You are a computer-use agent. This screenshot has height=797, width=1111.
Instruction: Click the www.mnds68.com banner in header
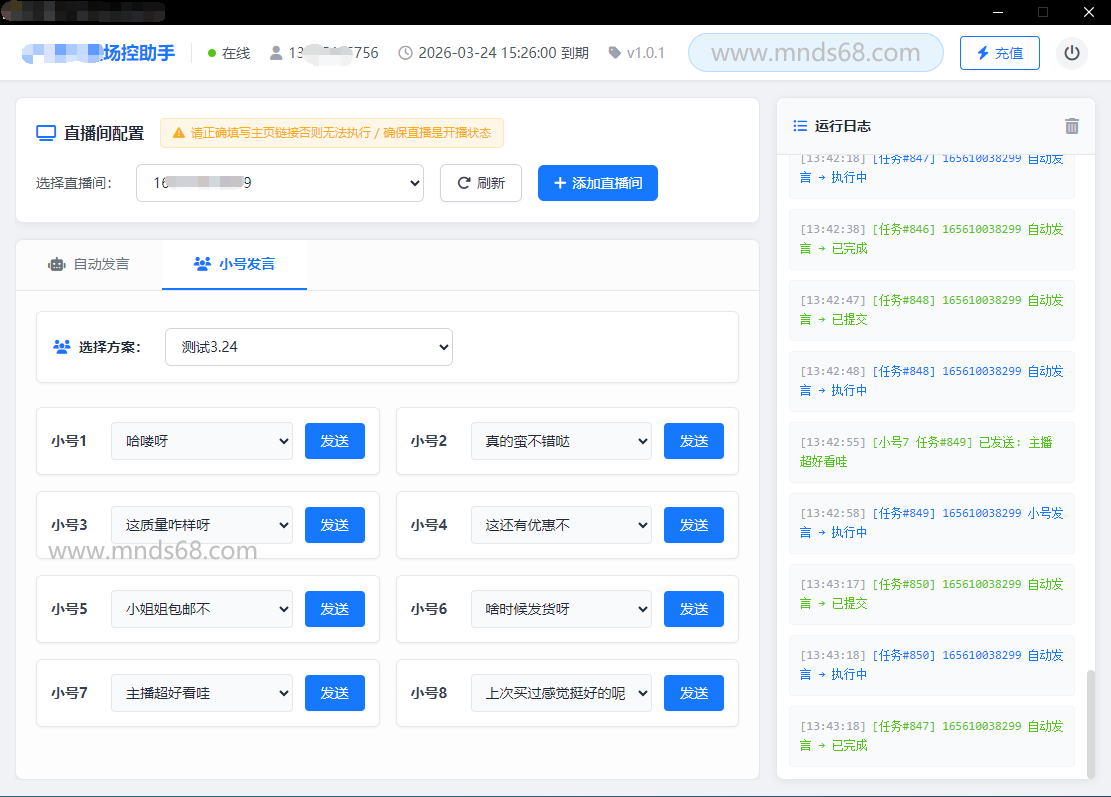(x=815, y=53)
